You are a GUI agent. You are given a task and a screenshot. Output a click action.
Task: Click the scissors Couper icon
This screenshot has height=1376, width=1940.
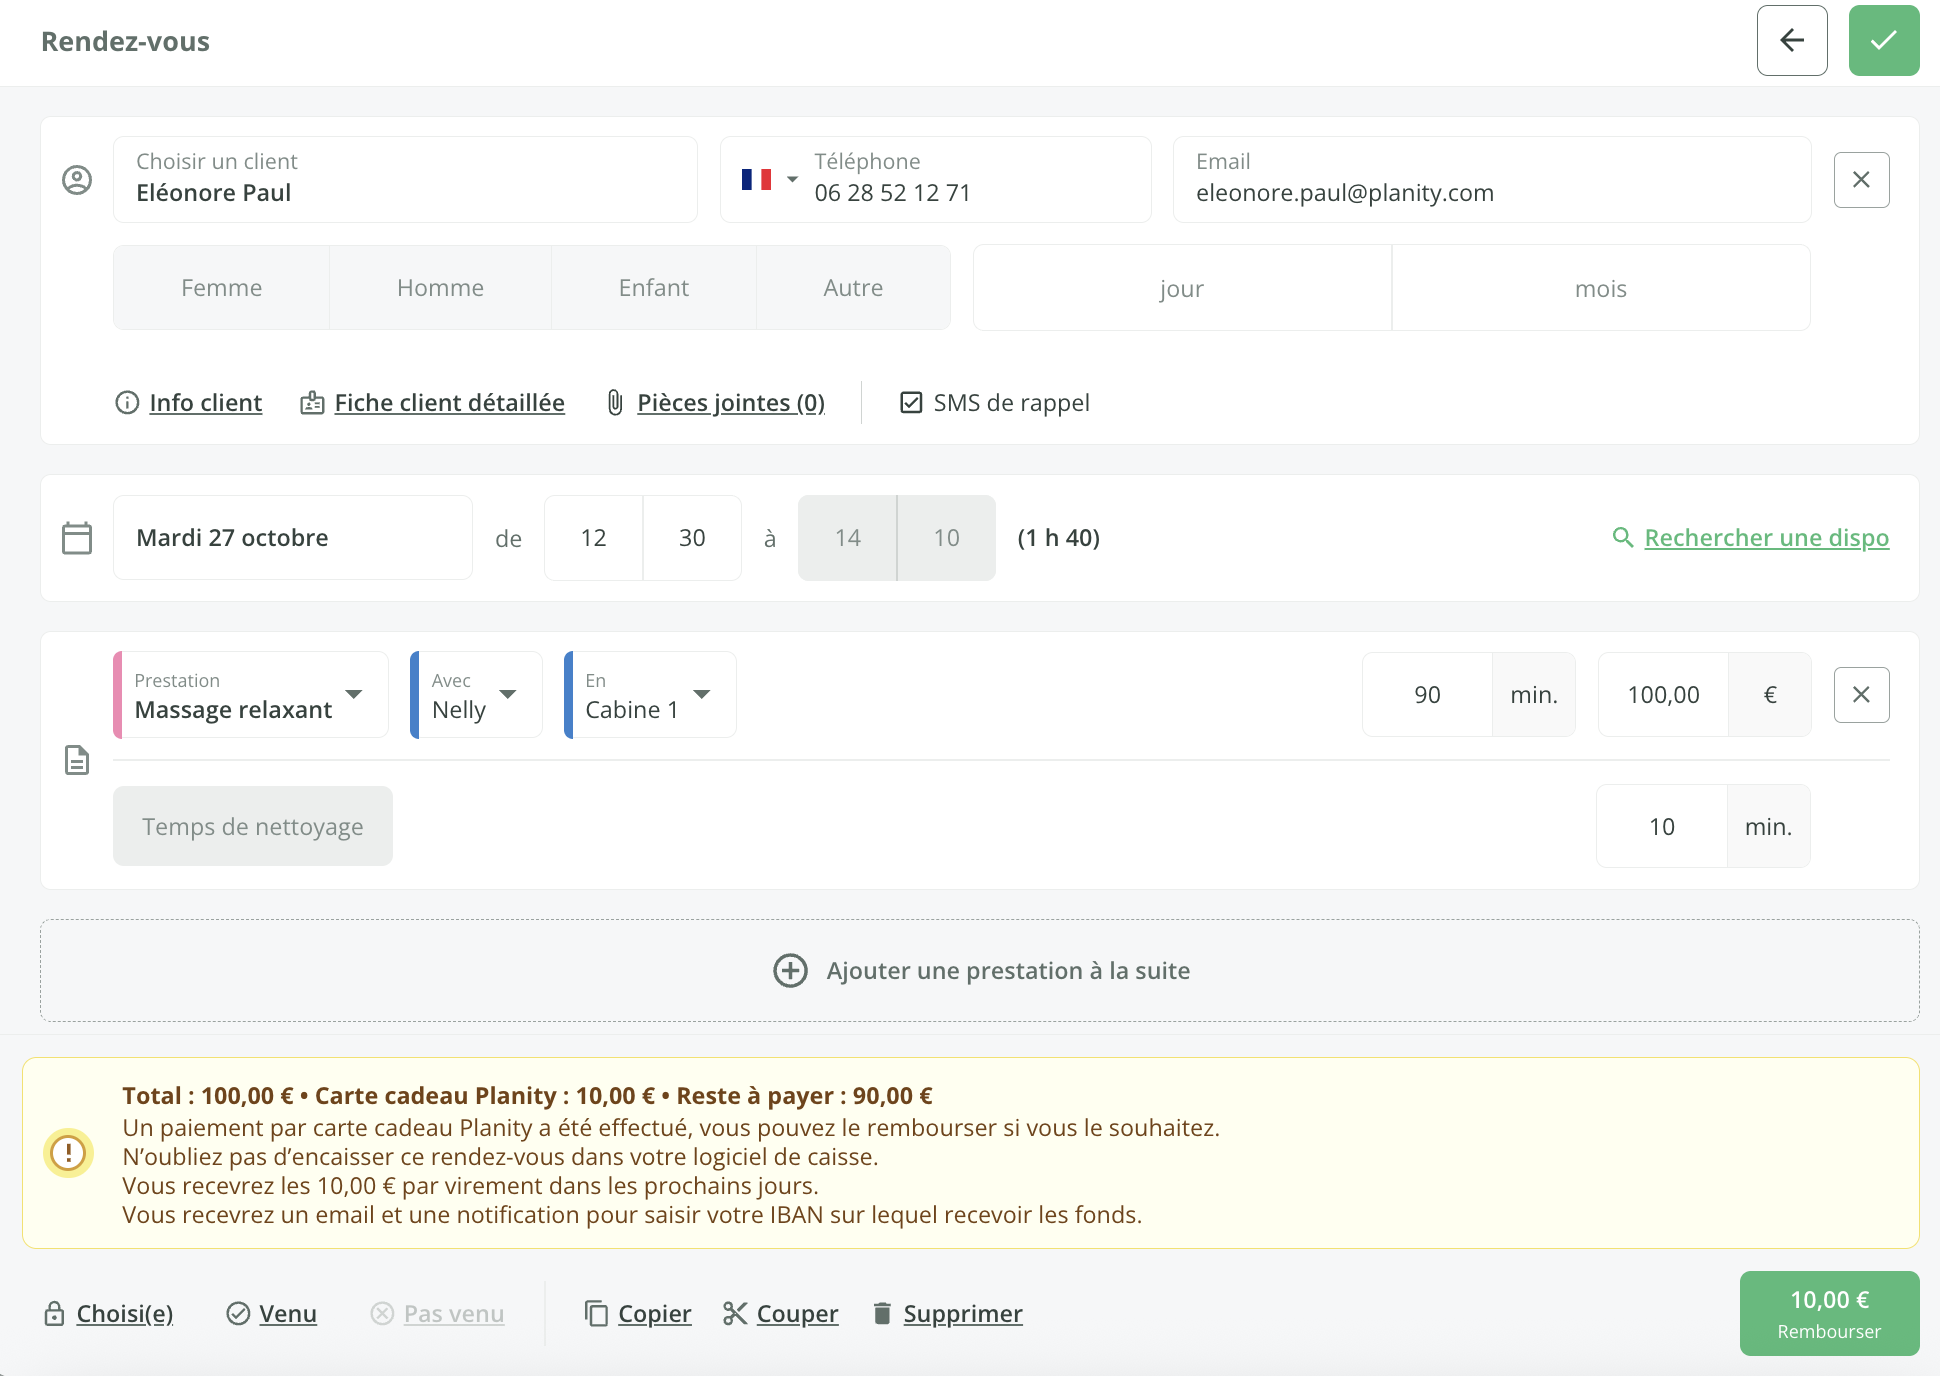click(x=735, y=1314)
